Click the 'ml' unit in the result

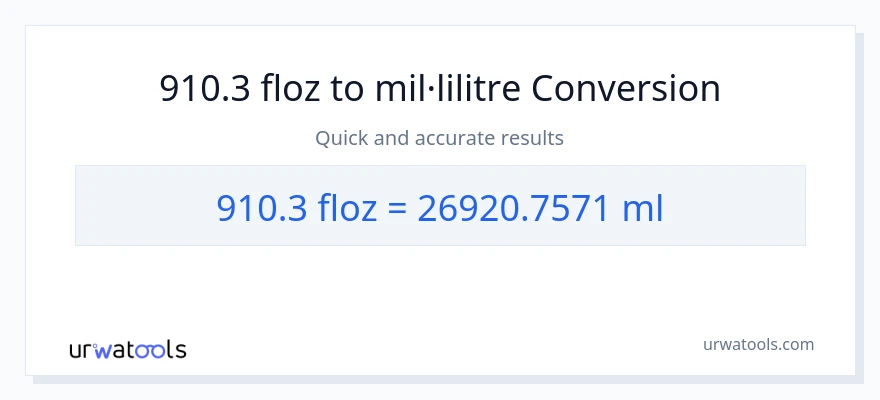pos(642,207)
